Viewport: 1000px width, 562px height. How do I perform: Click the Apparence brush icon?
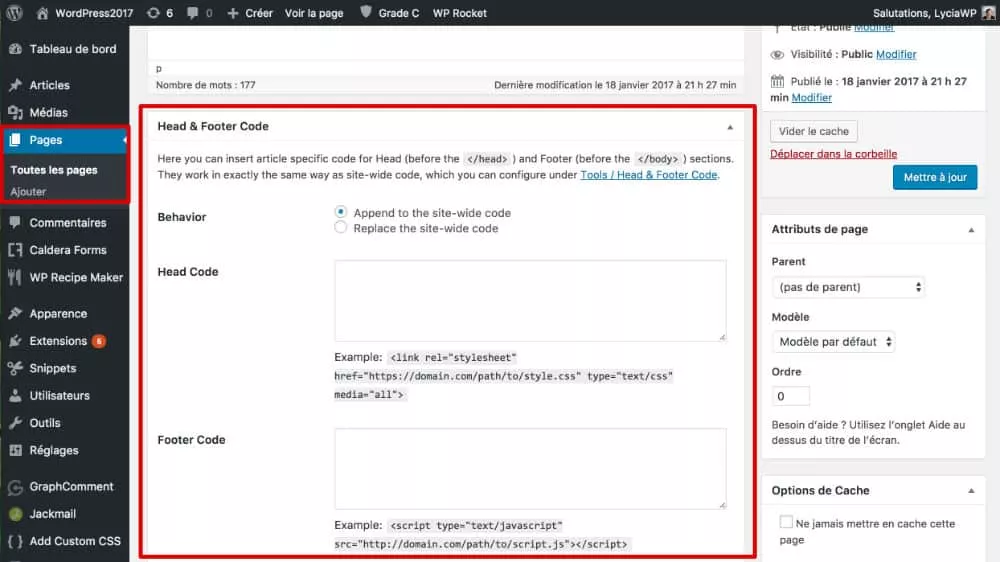pyautogui.click(x=15, y=313)
